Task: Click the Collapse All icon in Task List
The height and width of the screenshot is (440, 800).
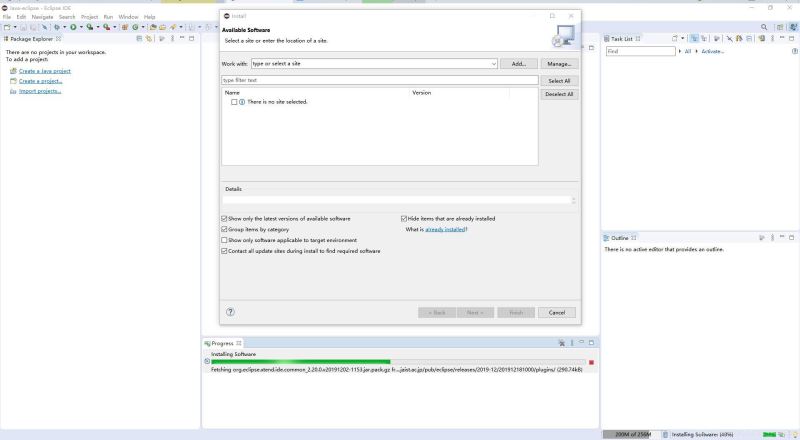Action: (749, 38)
